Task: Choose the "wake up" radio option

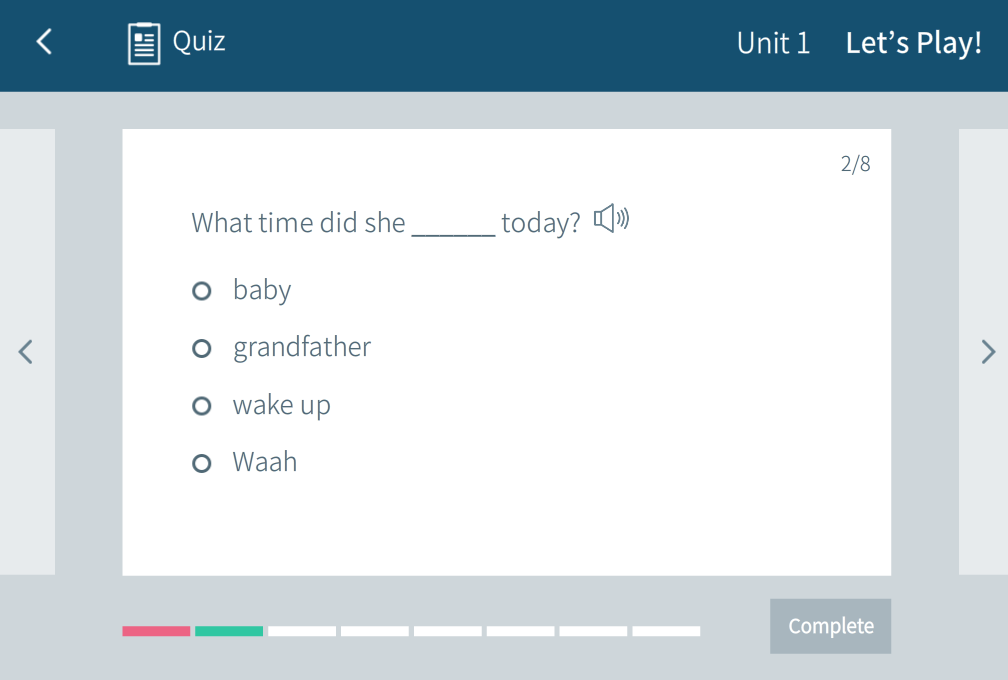Action: coord(202,406)
